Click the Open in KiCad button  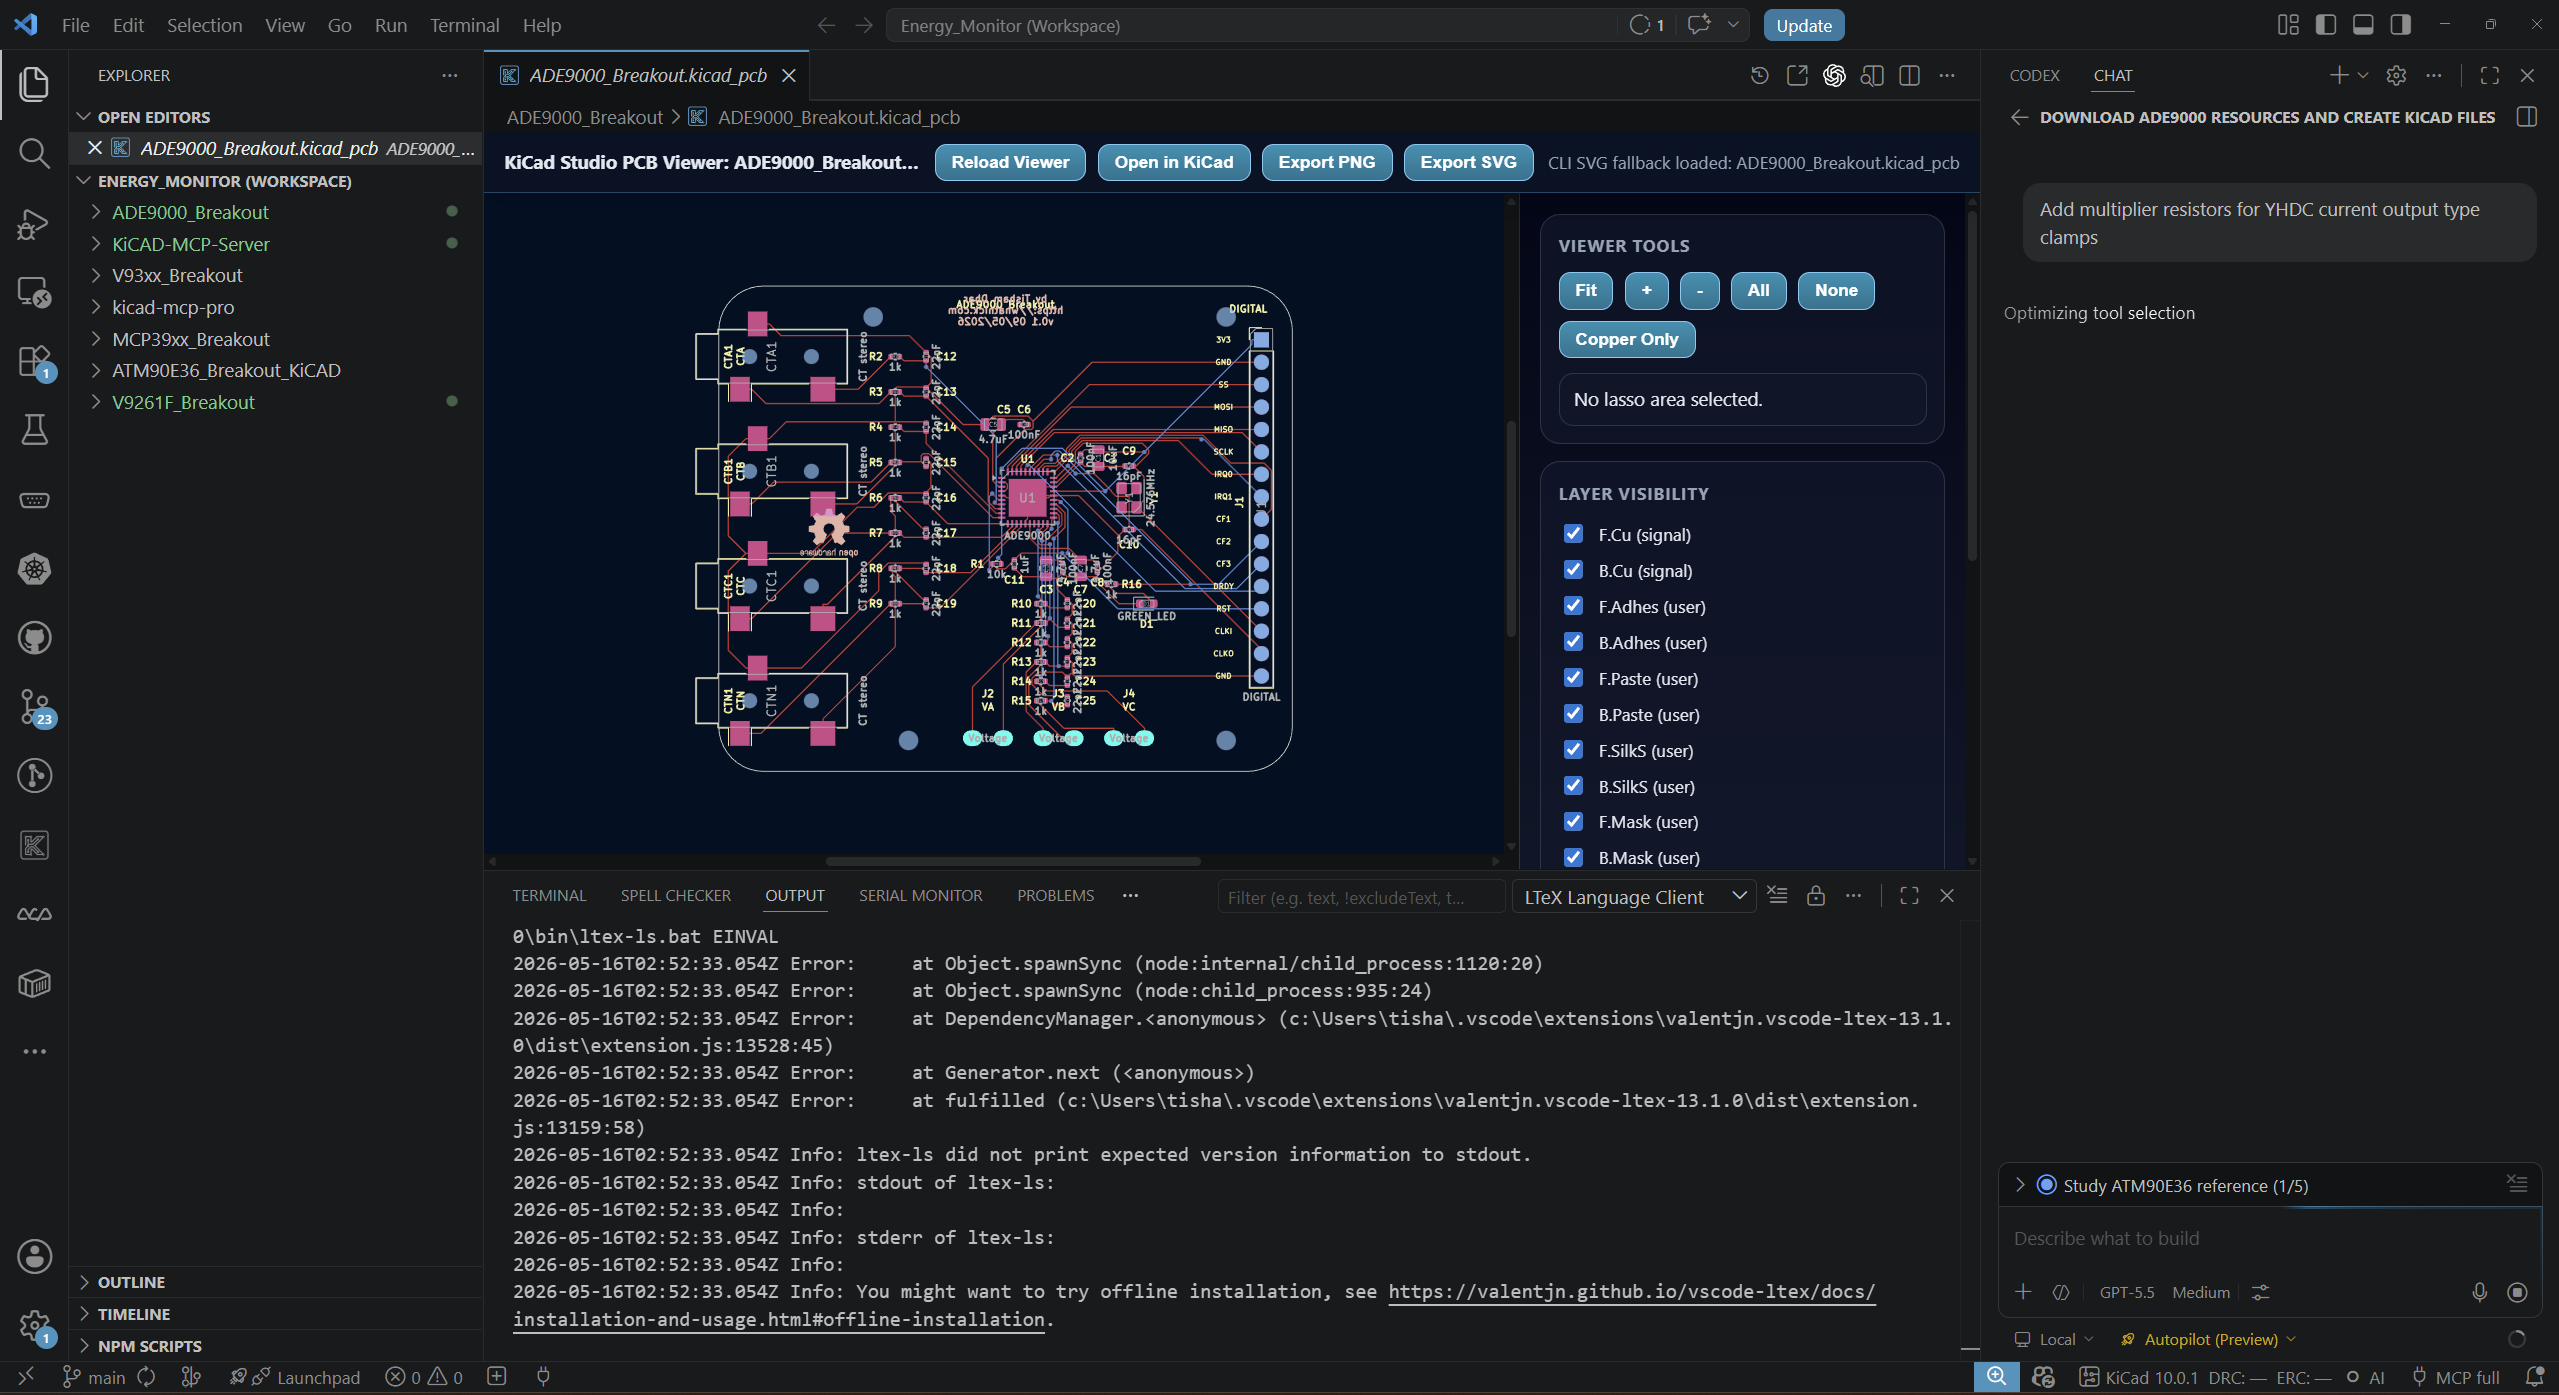pyautogui.click(x=1174, y=162)
